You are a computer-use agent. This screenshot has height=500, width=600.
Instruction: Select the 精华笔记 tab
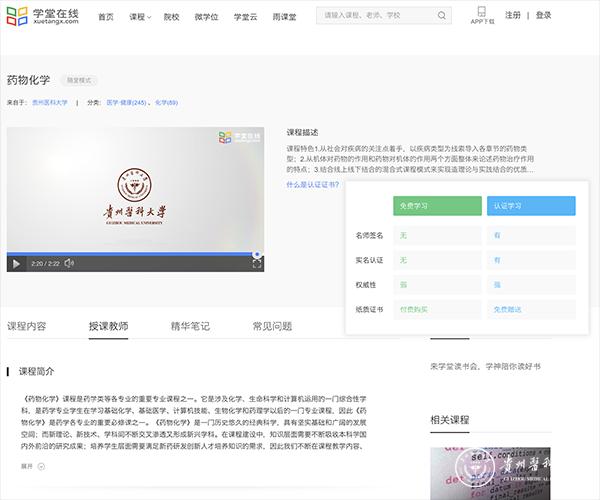point(190,326)
